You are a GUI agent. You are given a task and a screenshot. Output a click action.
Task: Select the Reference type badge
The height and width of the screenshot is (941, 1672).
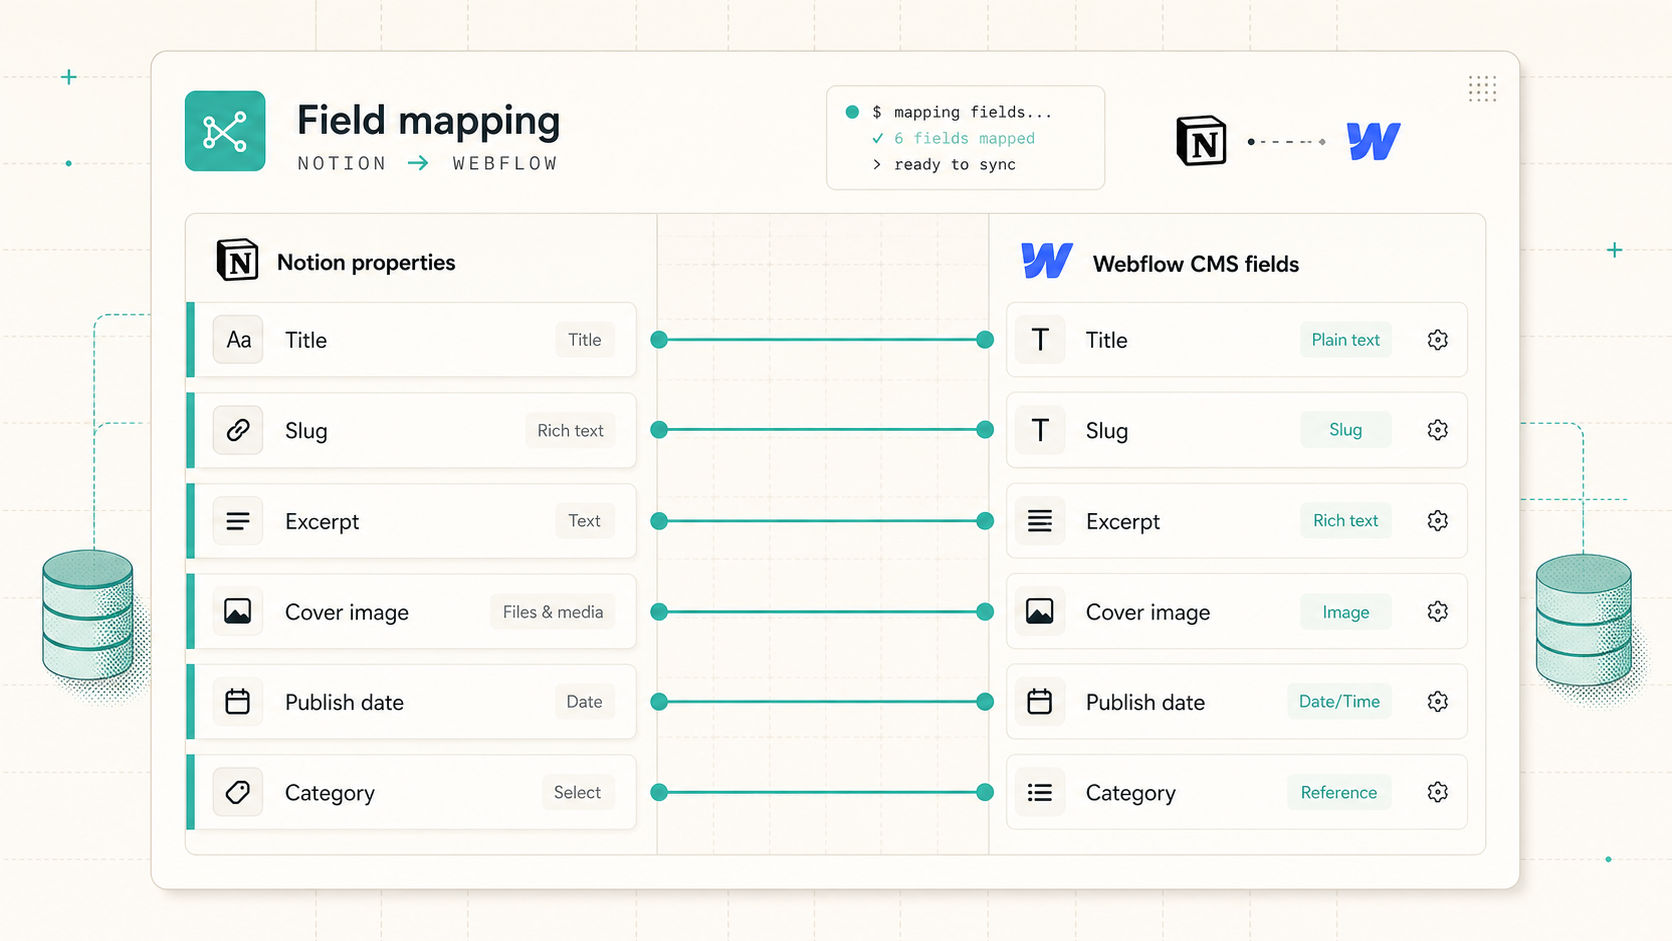tap(1339, 792)
